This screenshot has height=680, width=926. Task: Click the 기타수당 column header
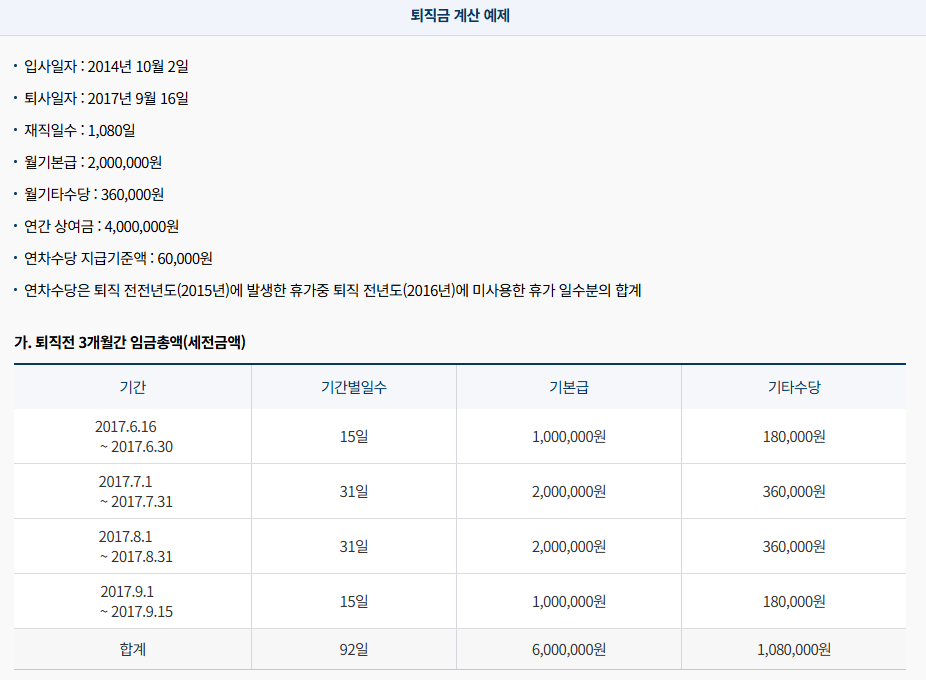pyautogui.click(x=794, y=387)
